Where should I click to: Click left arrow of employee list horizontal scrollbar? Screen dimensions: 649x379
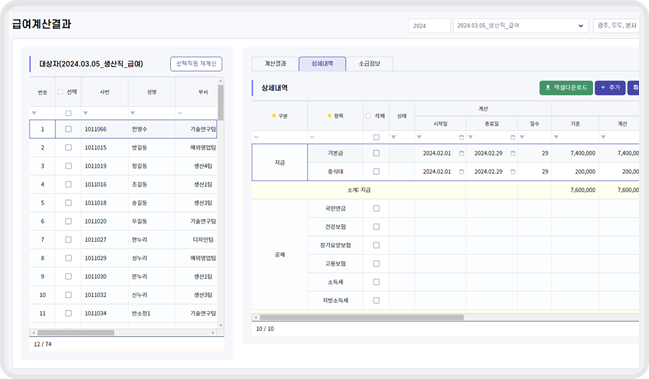pos(33,332)
